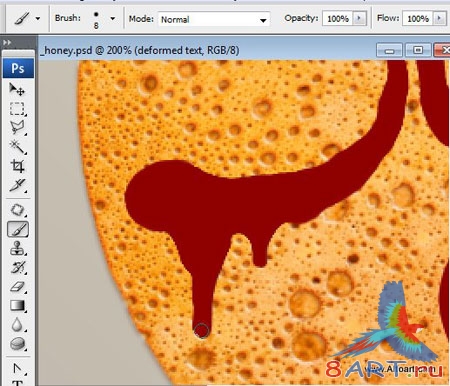Open the brush Mode dropdown
Screen dimensions: 450x386
[x=214, y=19]
